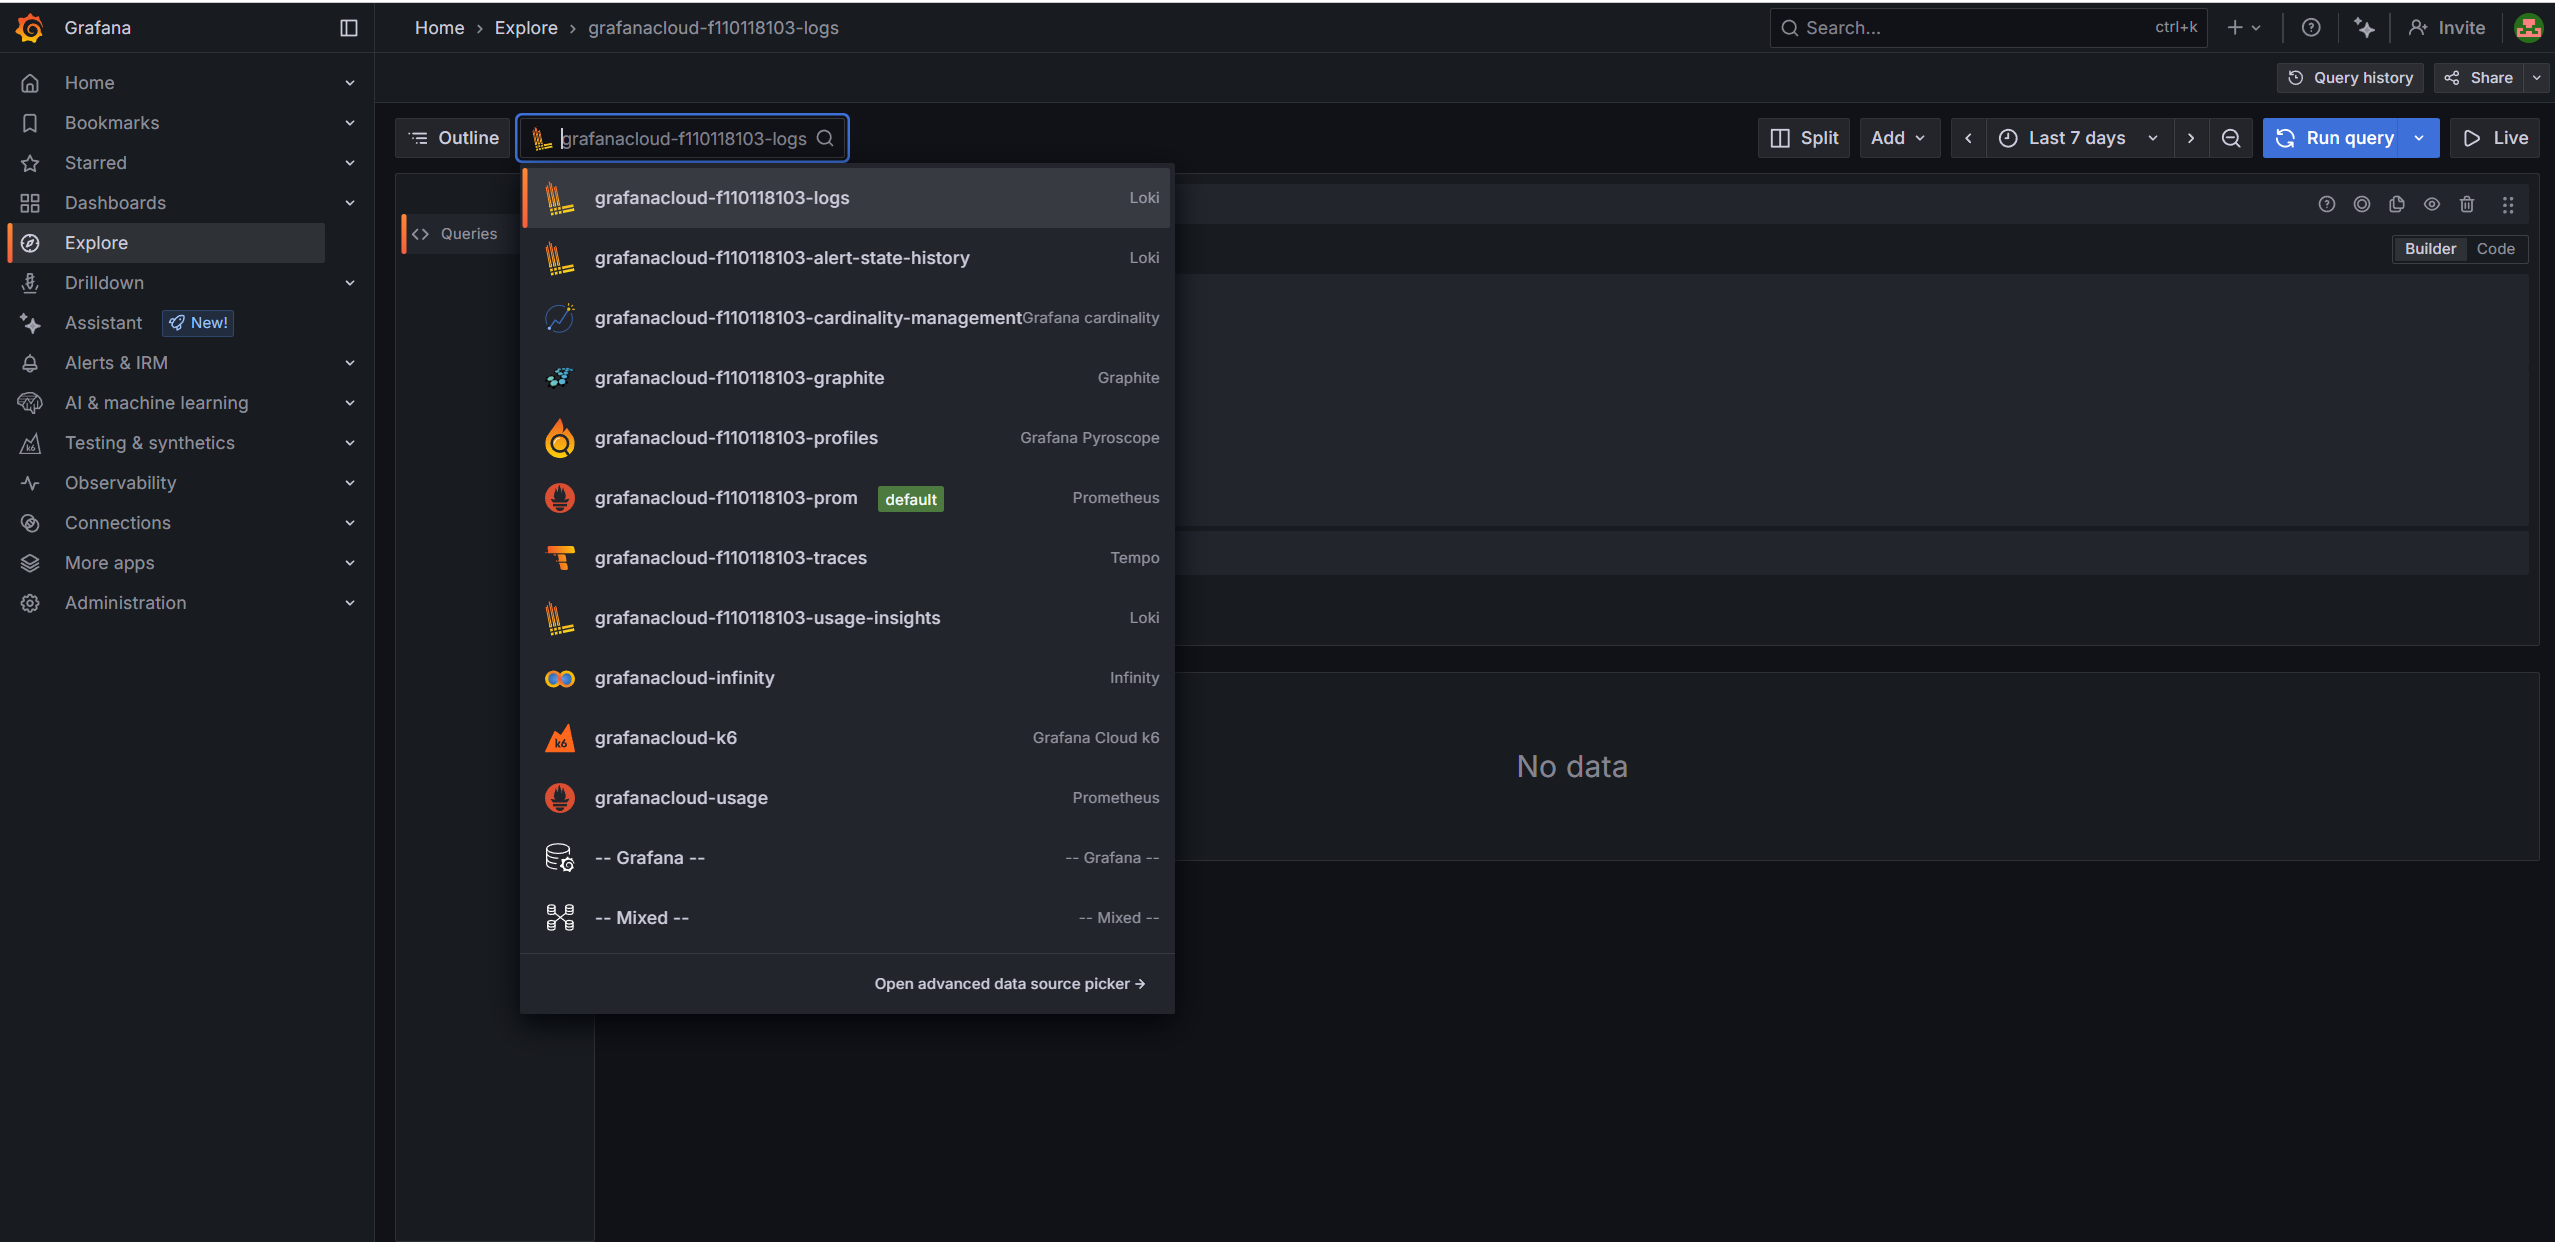Switch query editor to Builder mode
The height and width of the screenshot is (1242, 2555).
coord(2430,249)
